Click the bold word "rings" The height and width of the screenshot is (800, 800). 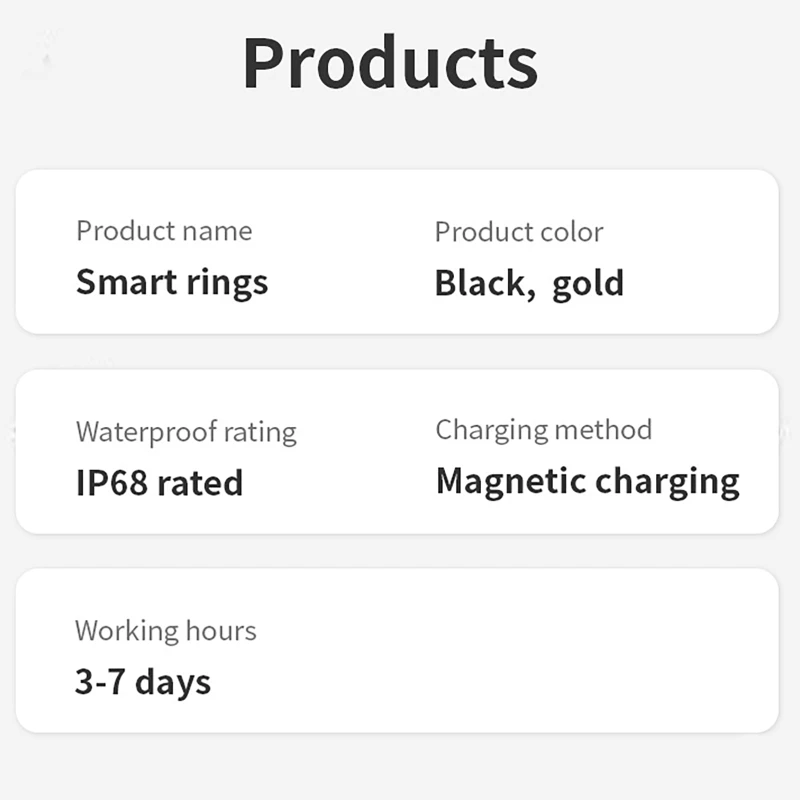(x=226, y=283)
